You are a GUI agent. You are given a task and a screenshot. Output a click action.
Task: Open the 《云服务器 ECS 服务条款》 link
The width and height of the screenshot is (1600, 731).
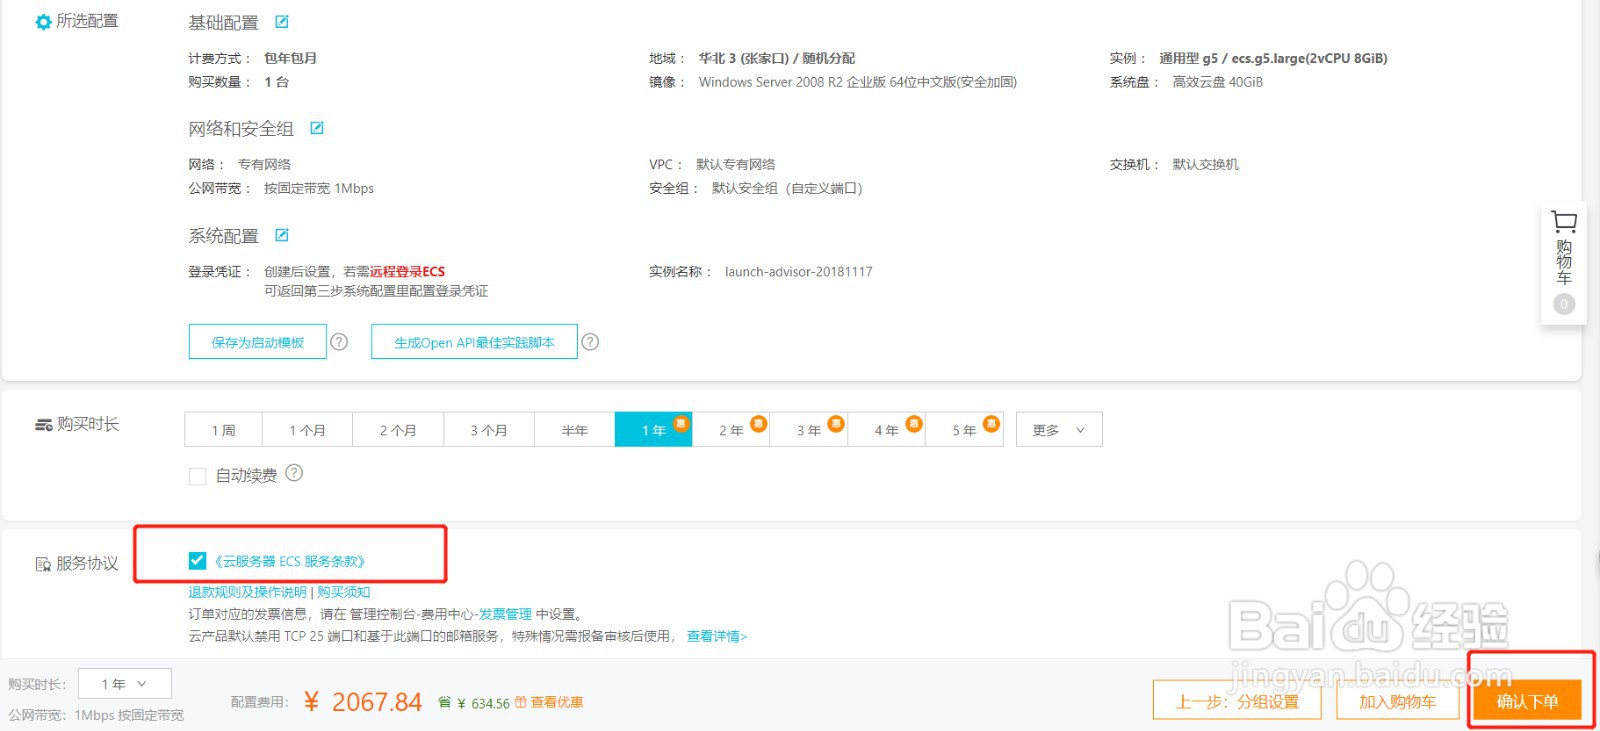pos(290,561)
